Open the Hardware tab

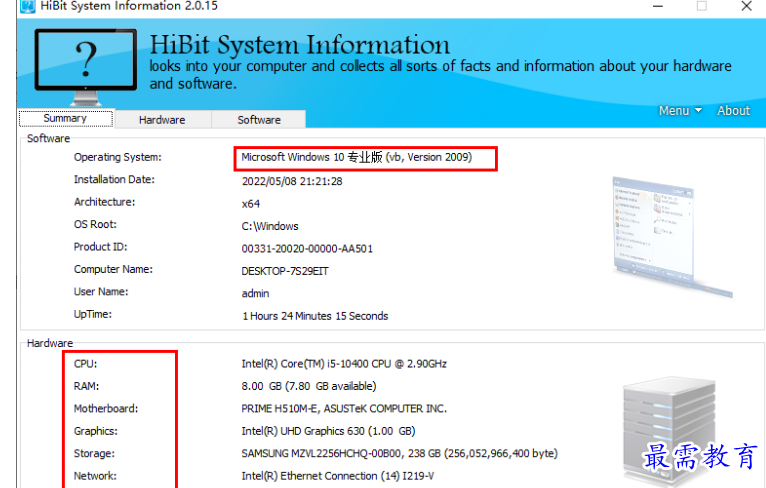(162, 120)
